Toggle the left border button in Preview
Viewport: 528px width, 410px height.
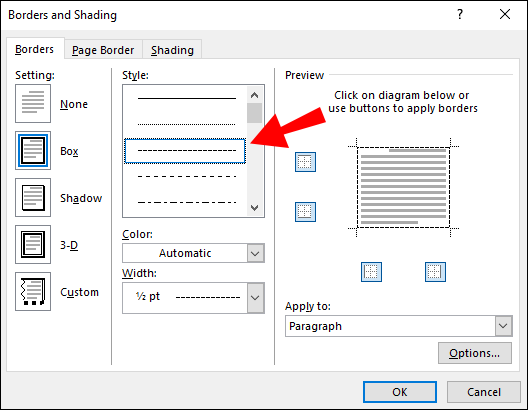371,272
